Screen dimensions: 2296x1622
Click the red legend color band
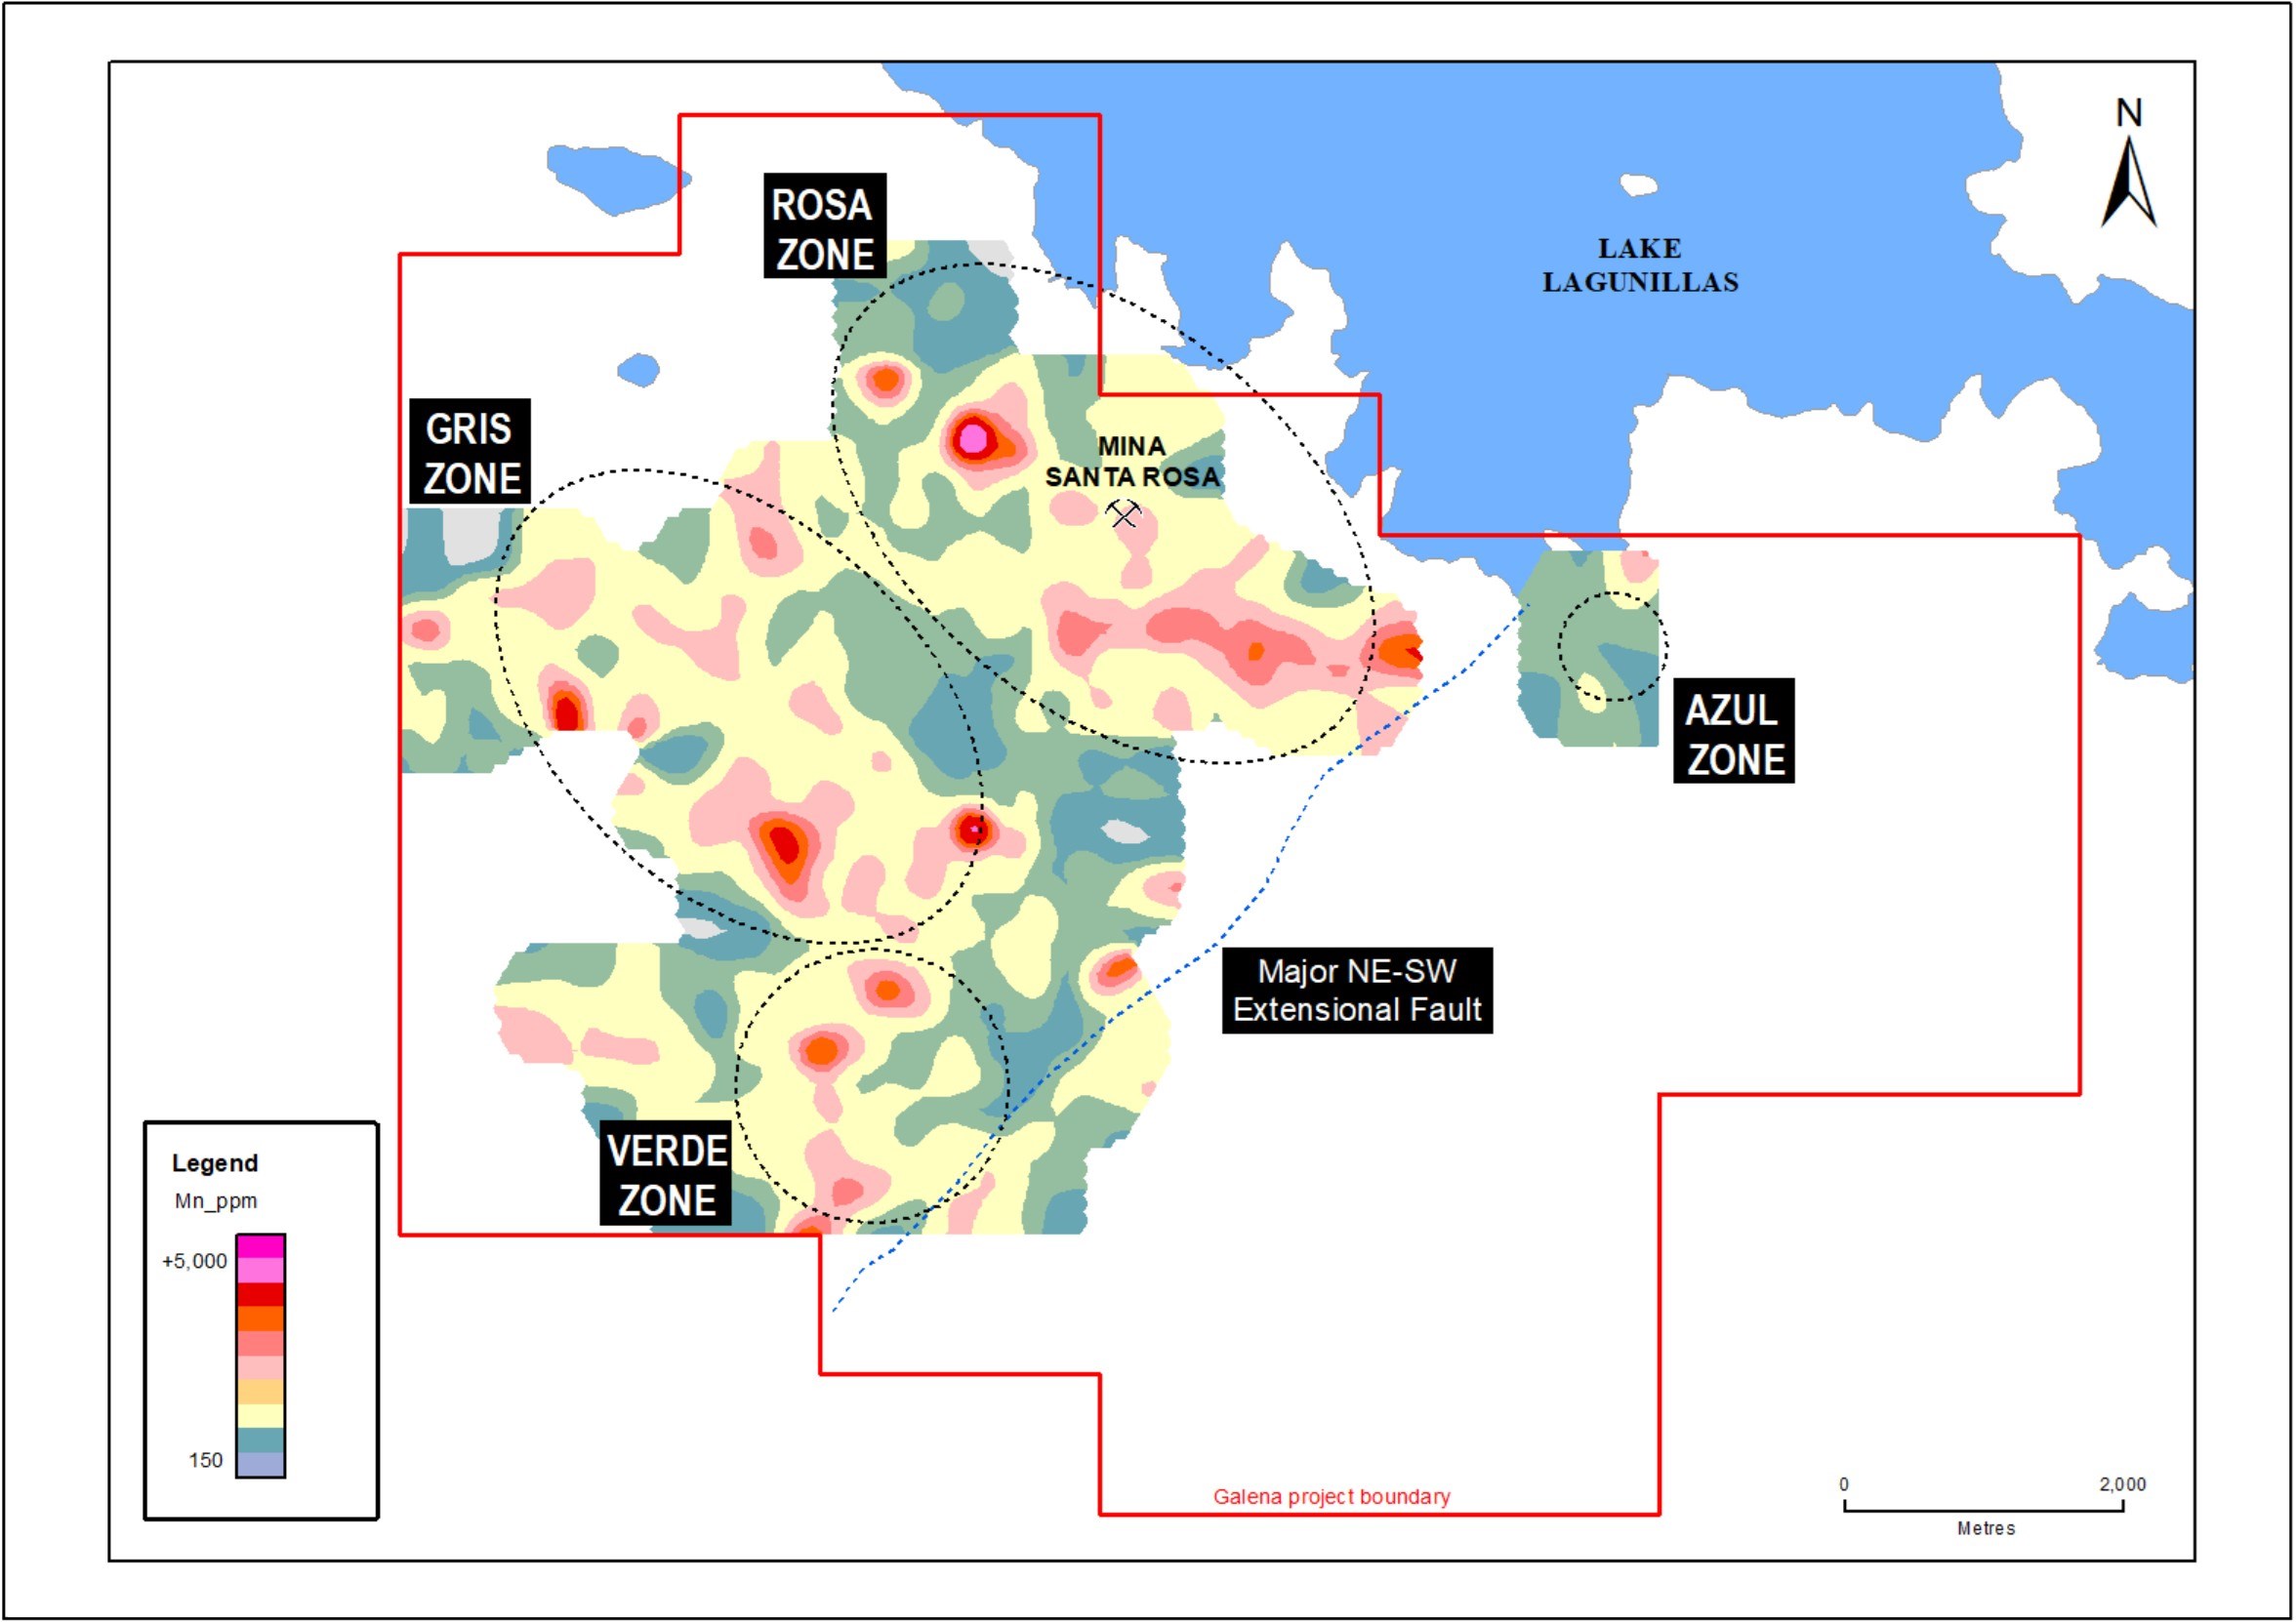pyautogui.click(x=261, y=1295)
